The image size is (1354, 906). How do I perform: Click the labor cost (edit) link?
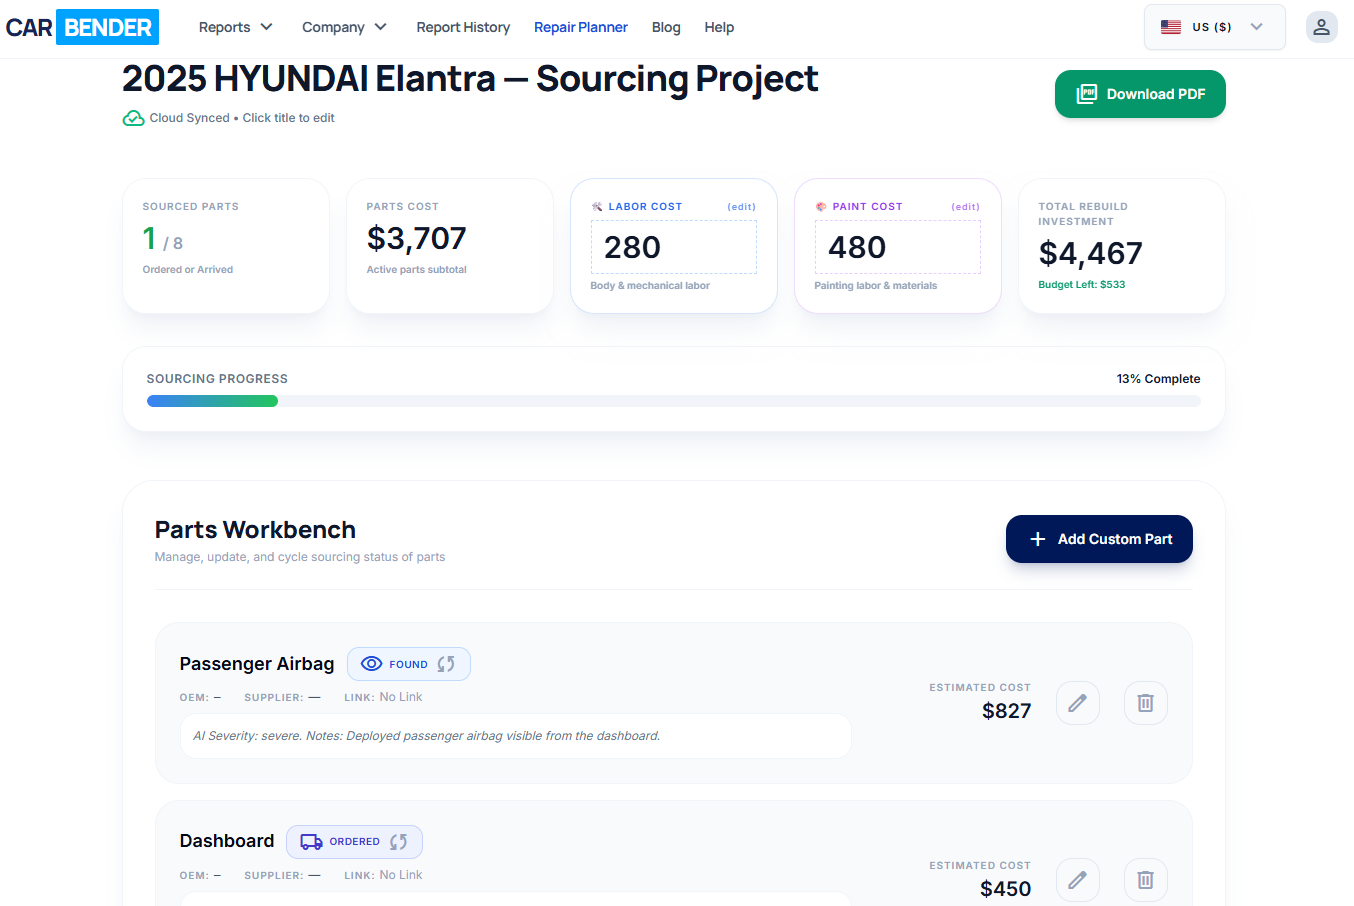741,207
